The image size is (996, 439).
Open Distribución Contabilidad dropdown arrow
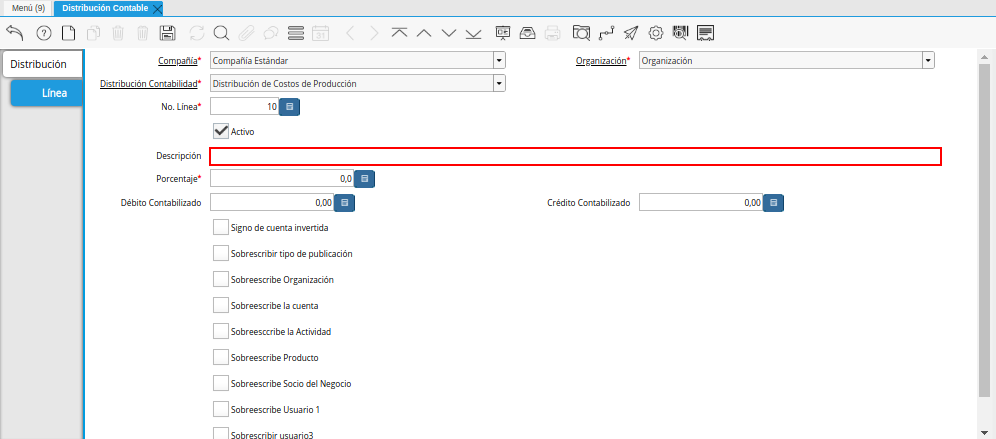coord(499,83)
